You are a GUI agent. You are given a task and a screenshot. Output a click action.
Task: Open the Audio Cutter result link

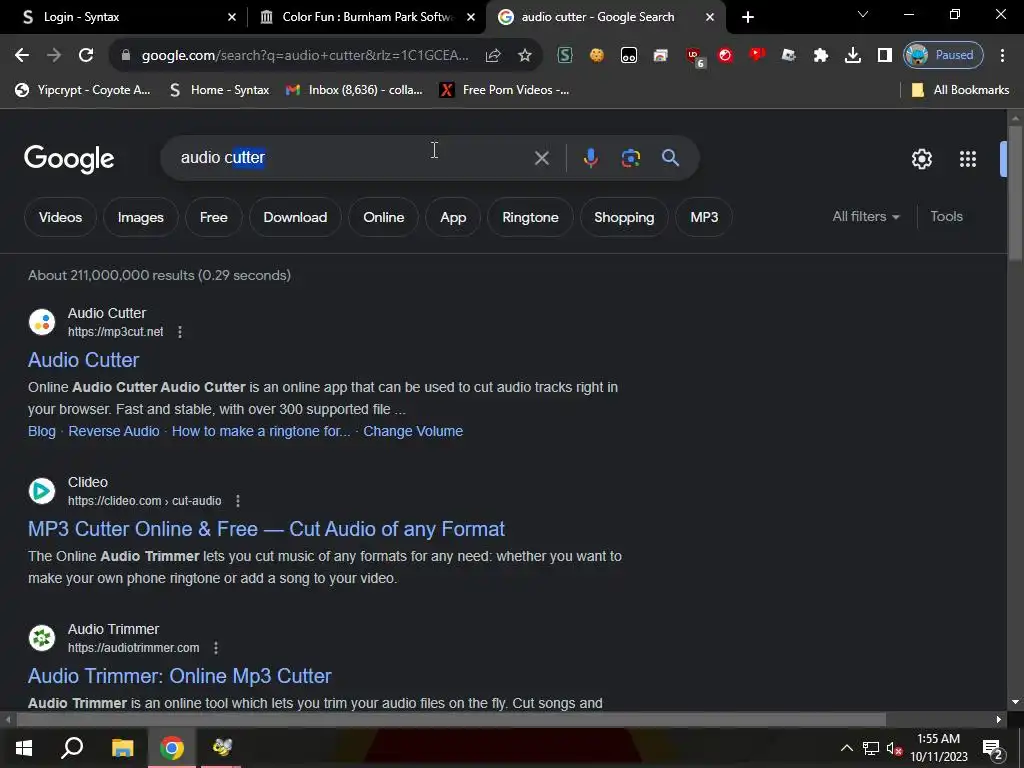point(84,360)
